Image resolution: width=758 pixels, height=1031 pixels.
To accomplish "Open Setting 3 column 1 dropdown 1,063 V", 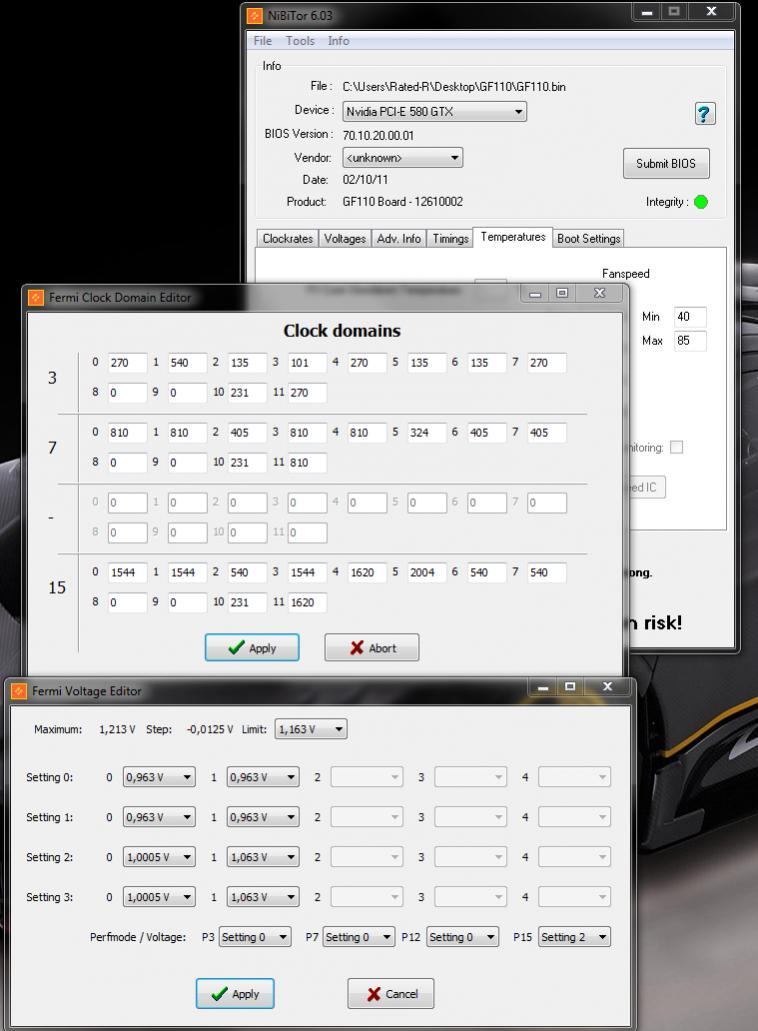I will click(x=263, y=897).
